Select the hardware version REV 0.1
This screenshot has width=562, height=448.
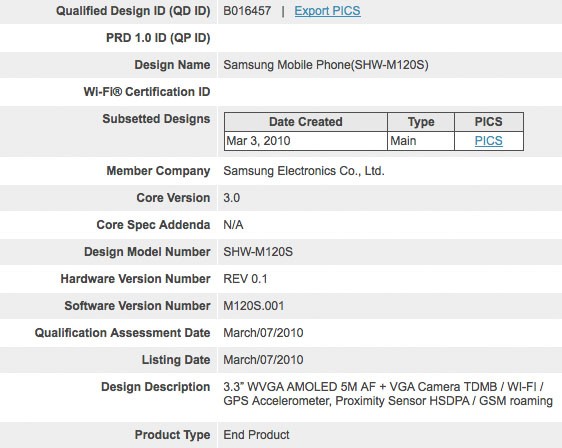click(x=245, y=279)
